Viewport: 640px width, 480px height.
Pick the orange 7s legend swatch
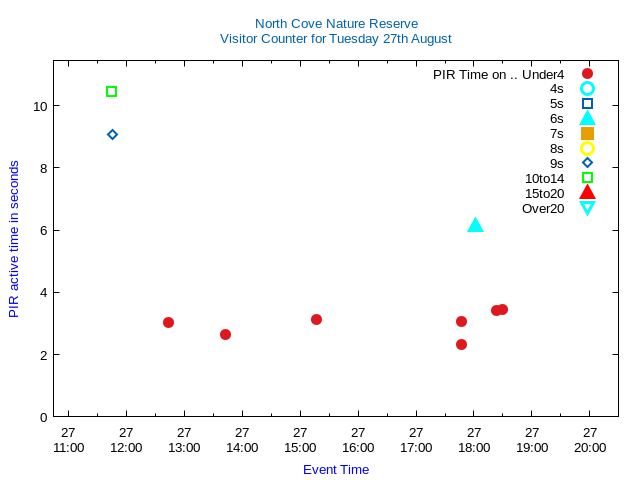[x=587, y=133]
